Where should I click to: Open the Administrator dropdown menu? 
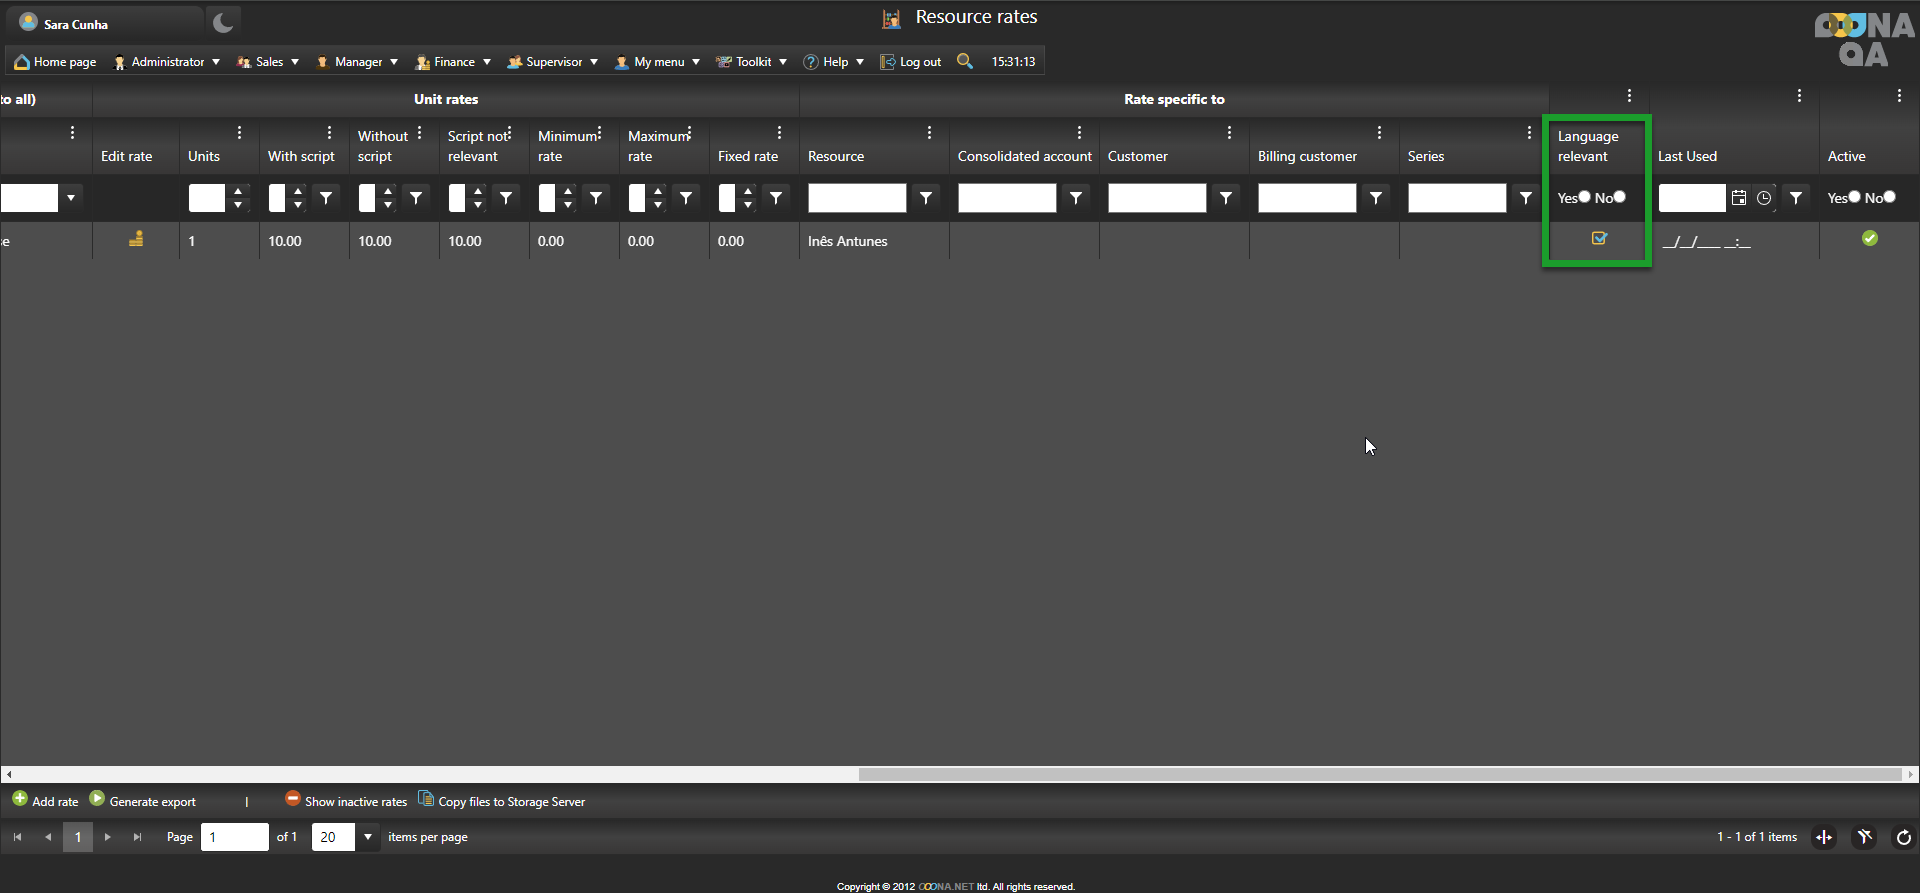[x=167, y=62]
